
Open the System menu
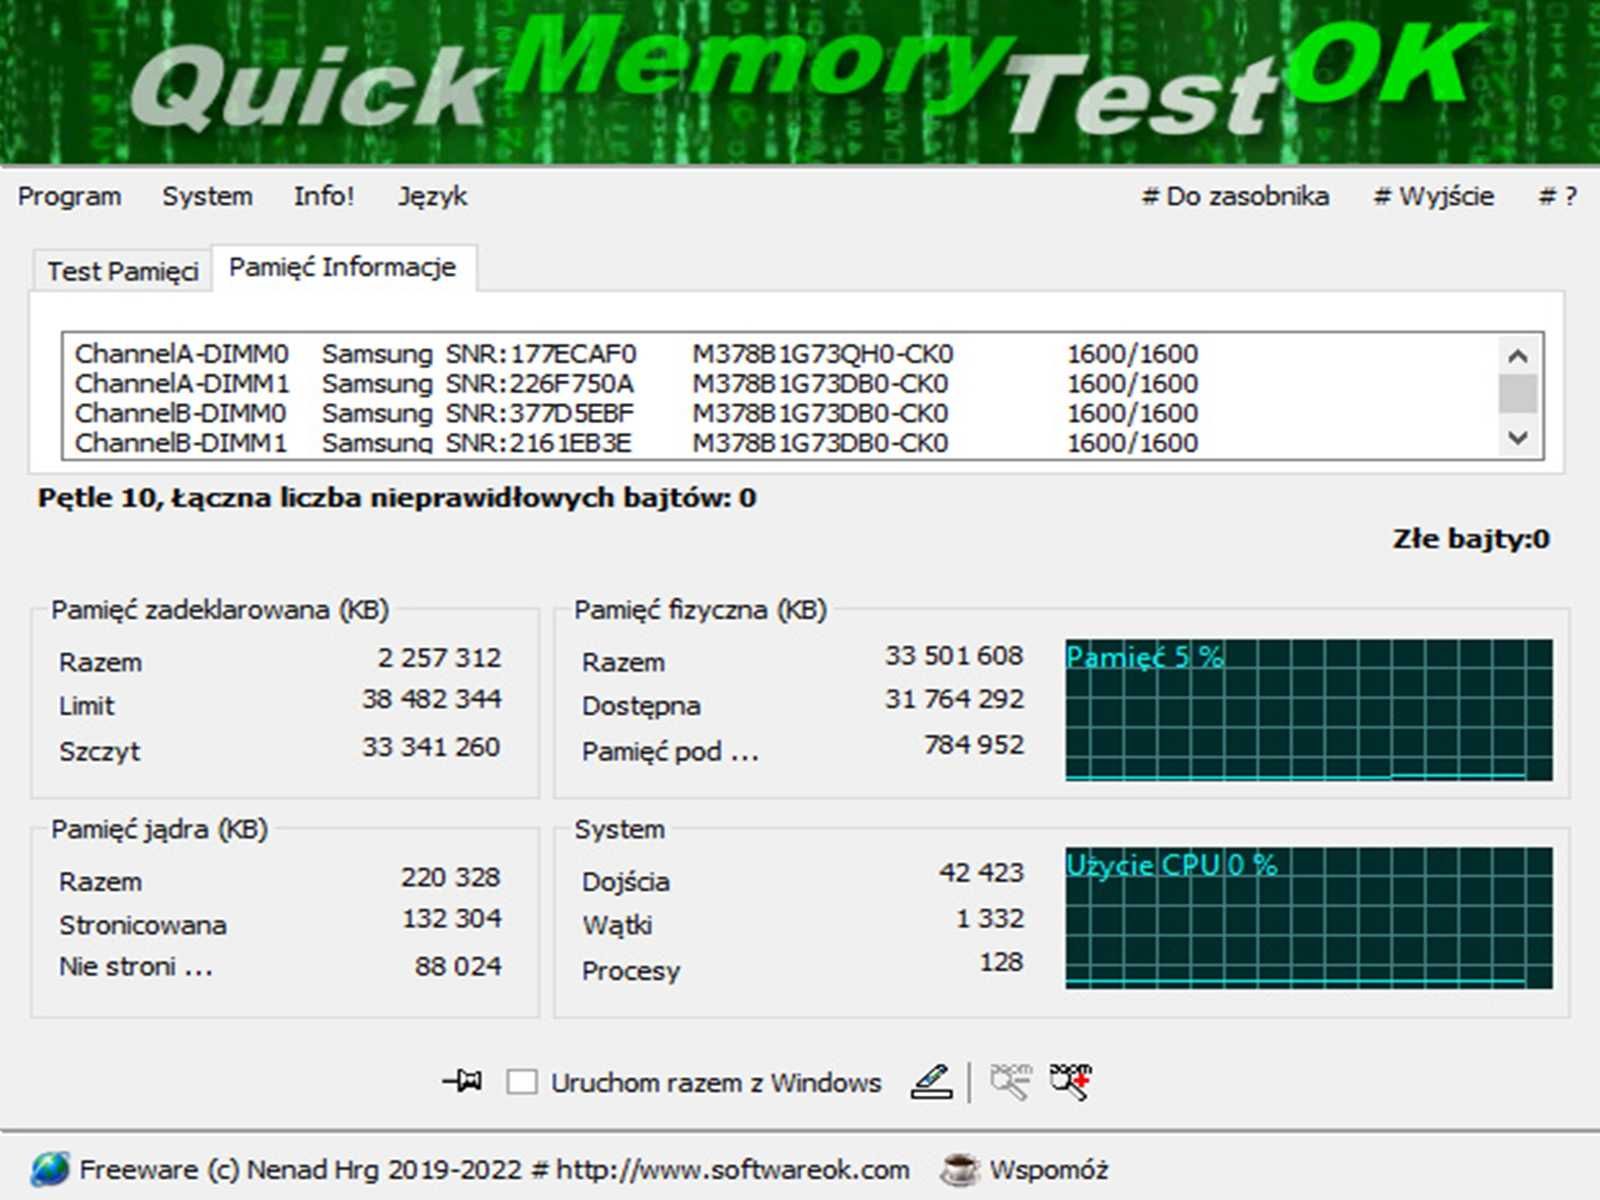coord(207,196)
